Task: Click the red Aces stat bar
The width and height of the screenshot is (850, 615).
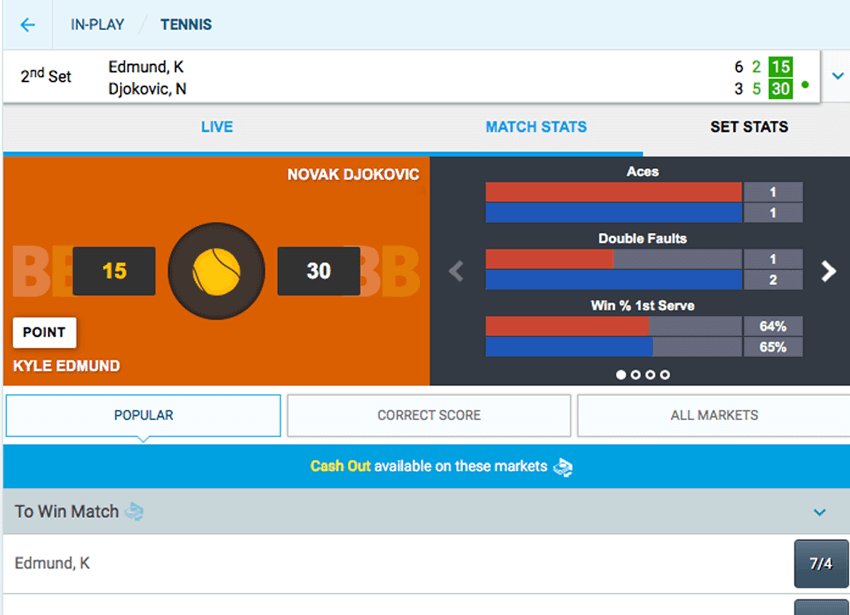Action: (x=614, y=192)
